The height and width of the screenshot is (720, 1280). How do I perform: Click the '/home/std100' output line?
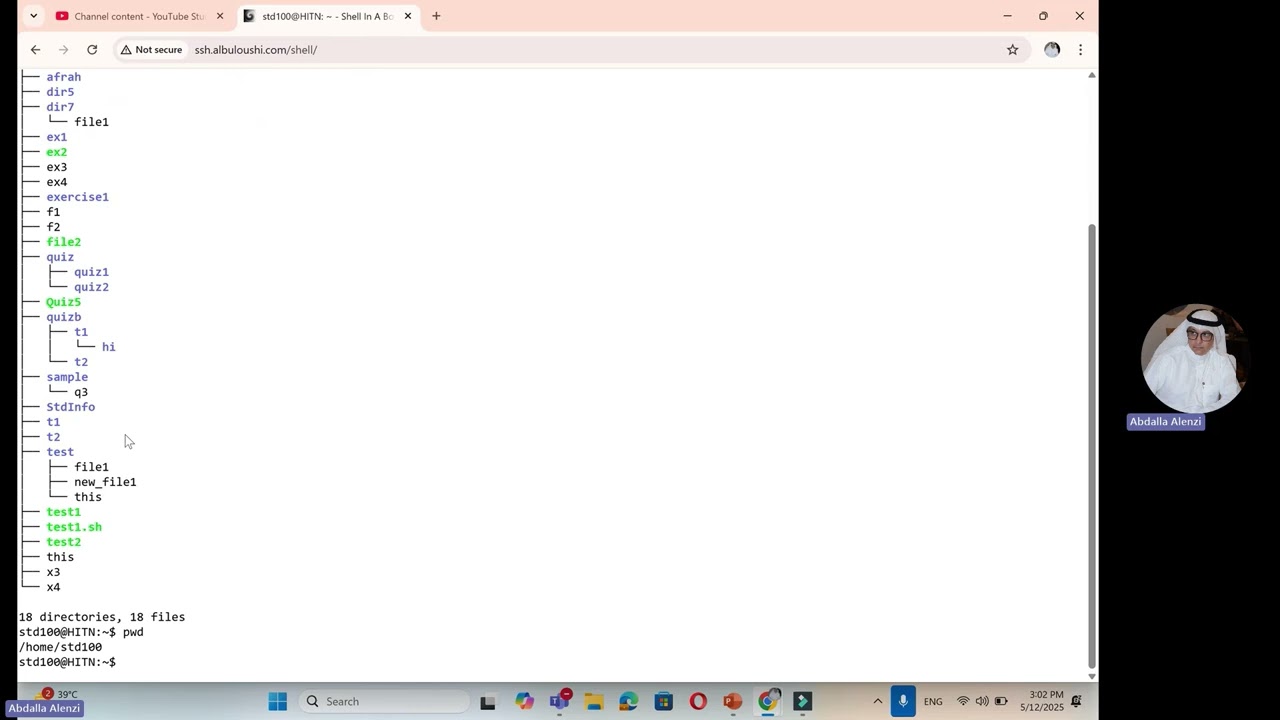pos(60,647)
